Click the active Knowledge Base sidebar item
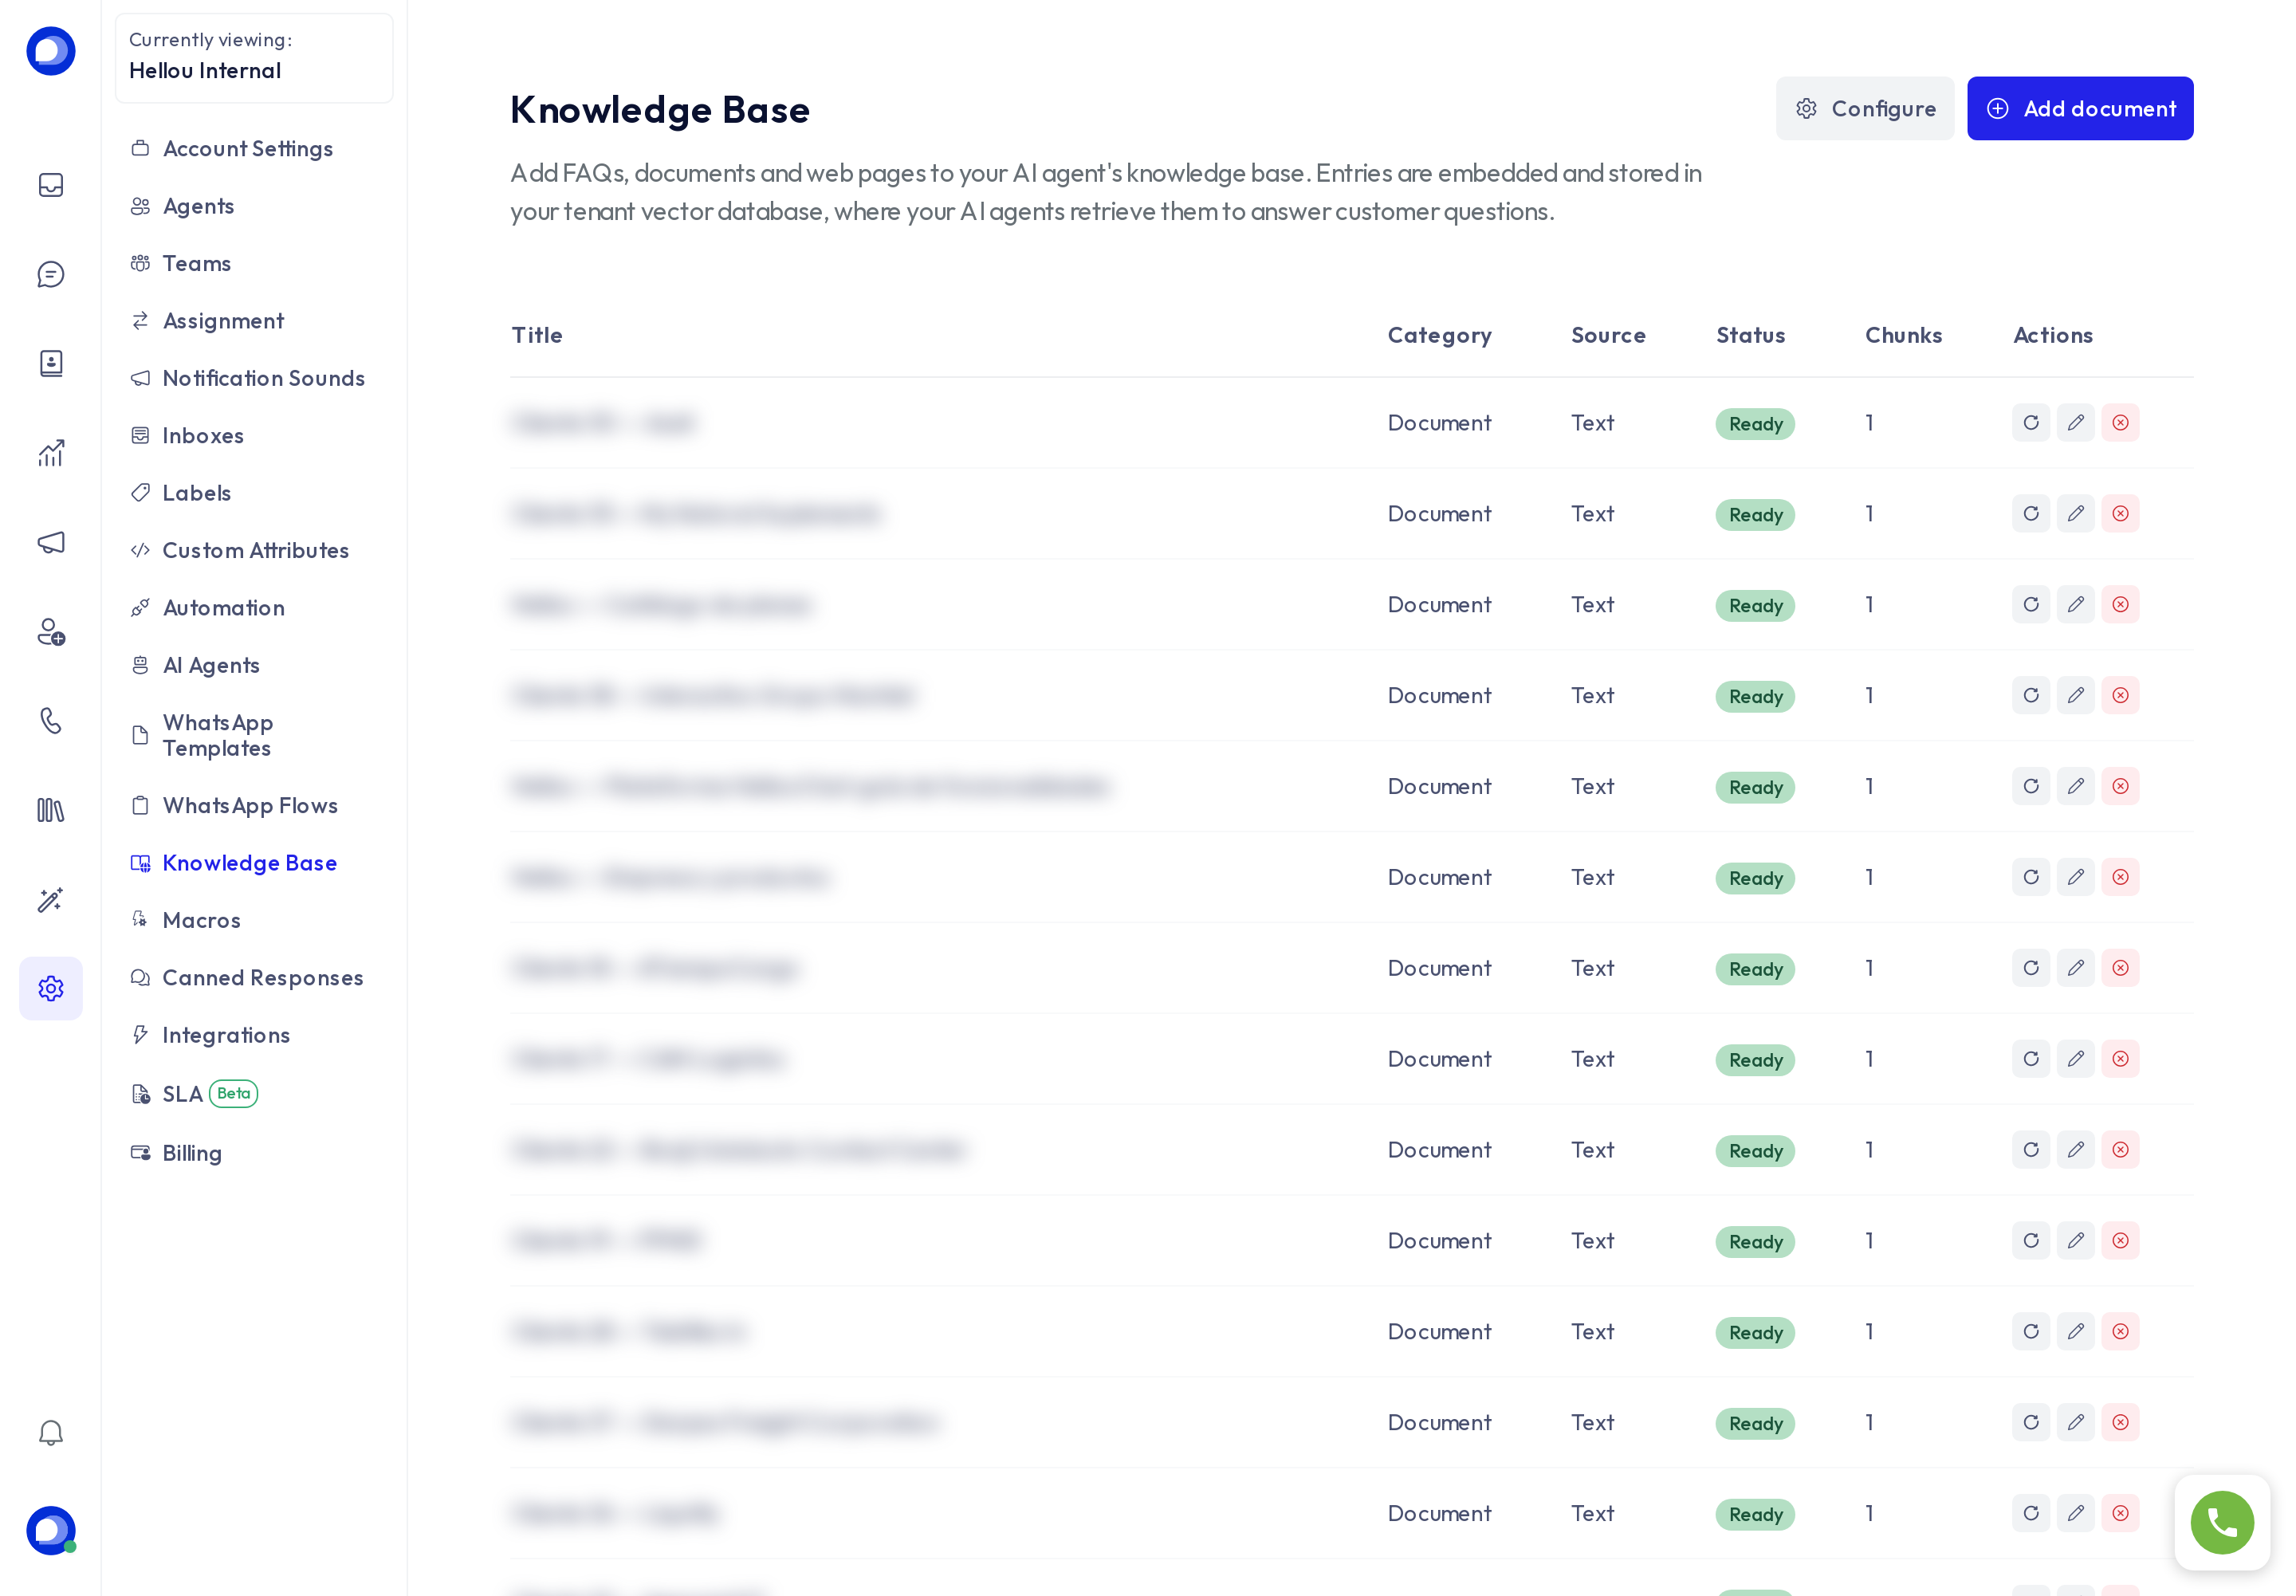 point(249,863)
